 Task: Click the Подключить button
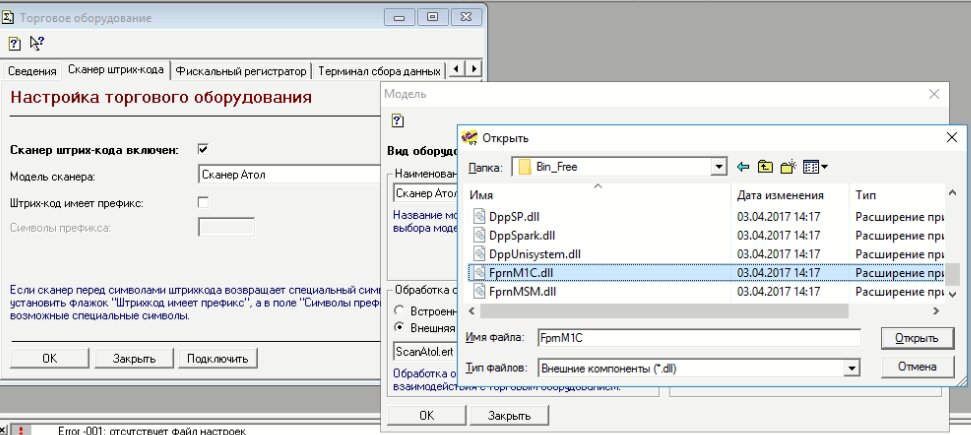coord(218,358)
